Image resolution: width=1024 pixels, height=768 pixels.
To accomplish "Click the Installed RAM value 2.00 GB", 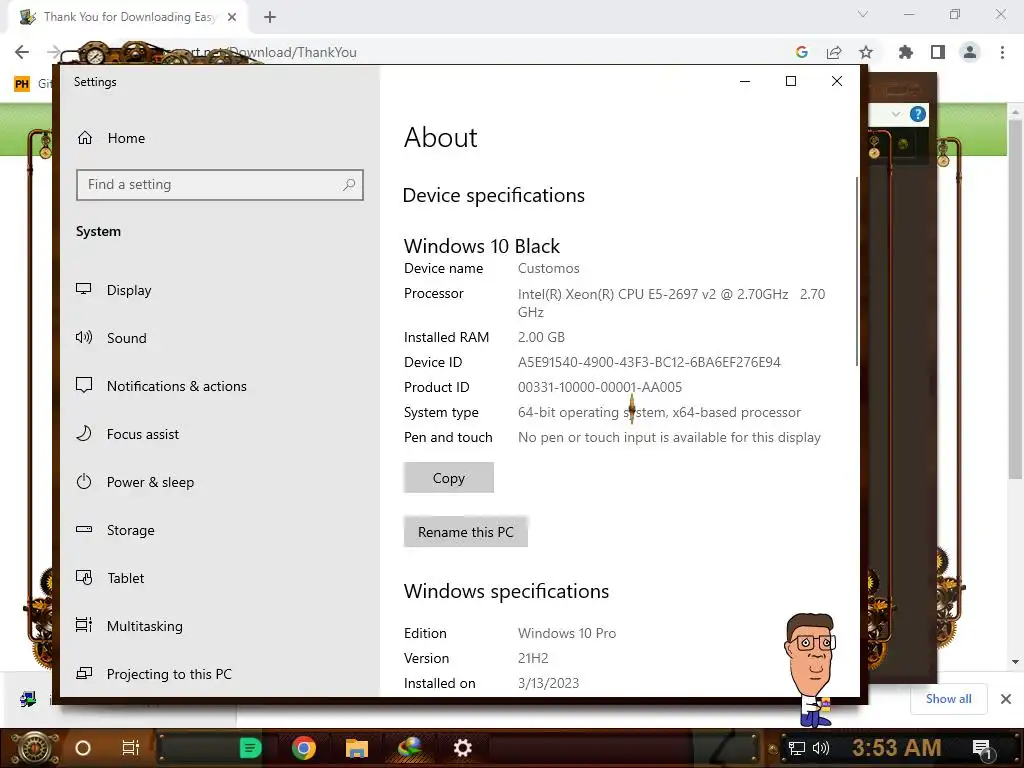I will (x=541, y=338).
